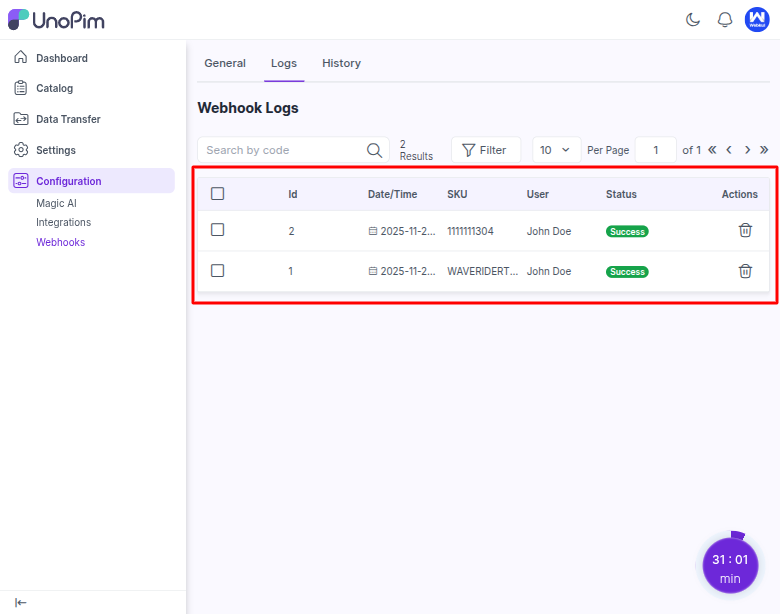Viewport: 780px width, 614px height.
Task: Click Success status in Id 1 row
Action: coord(627,272)
